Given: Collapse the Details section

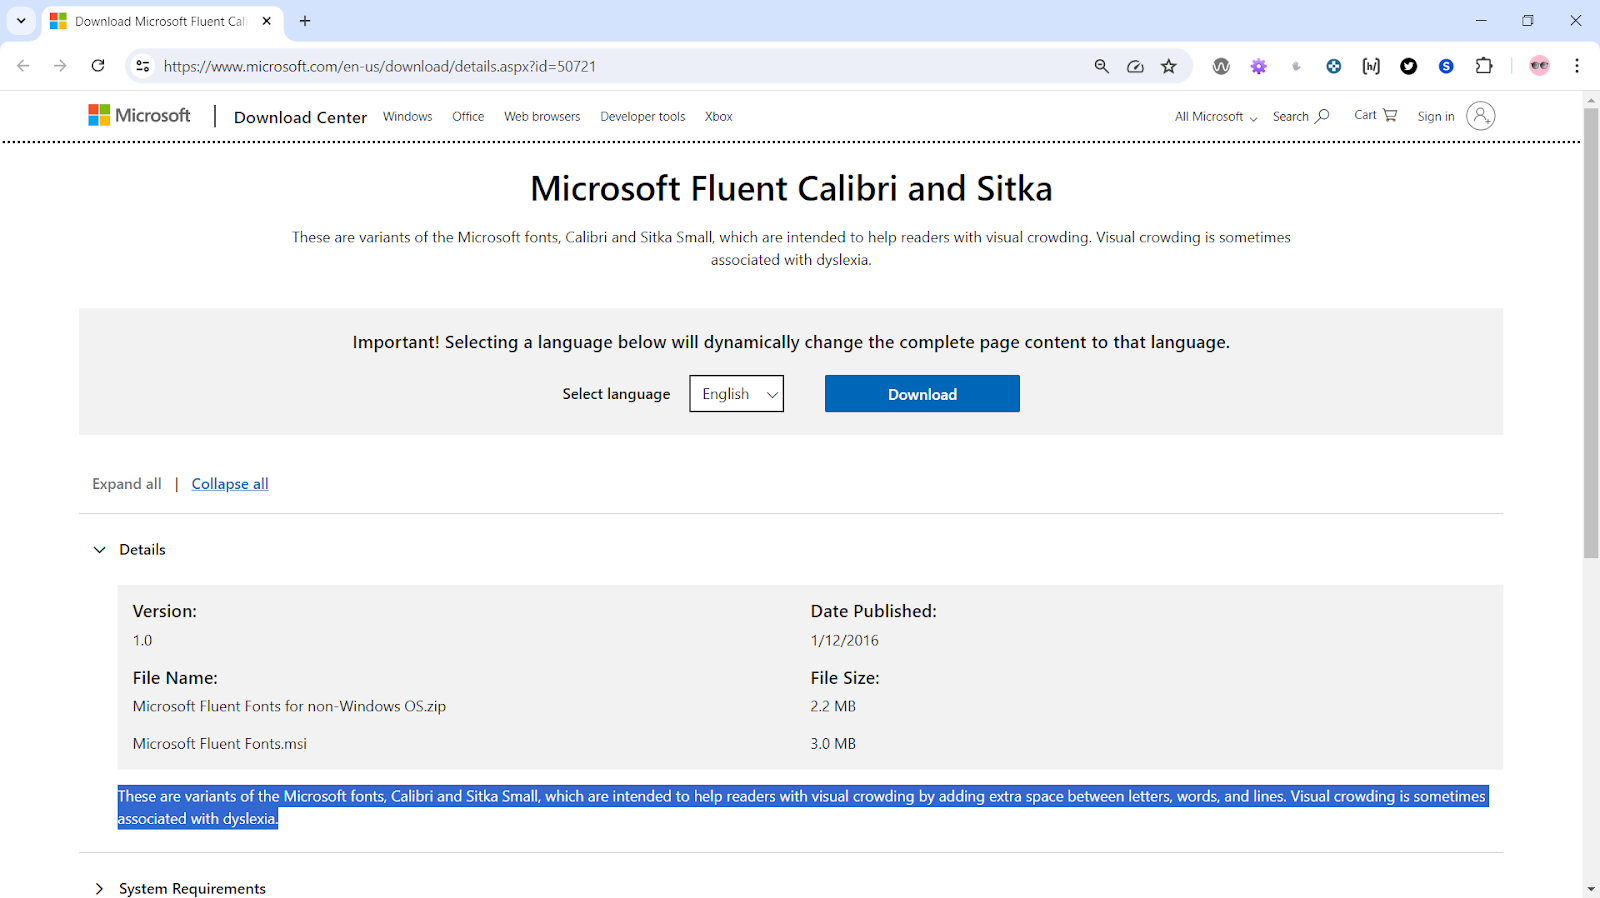Looking at the screenshot, I should 130,550.
